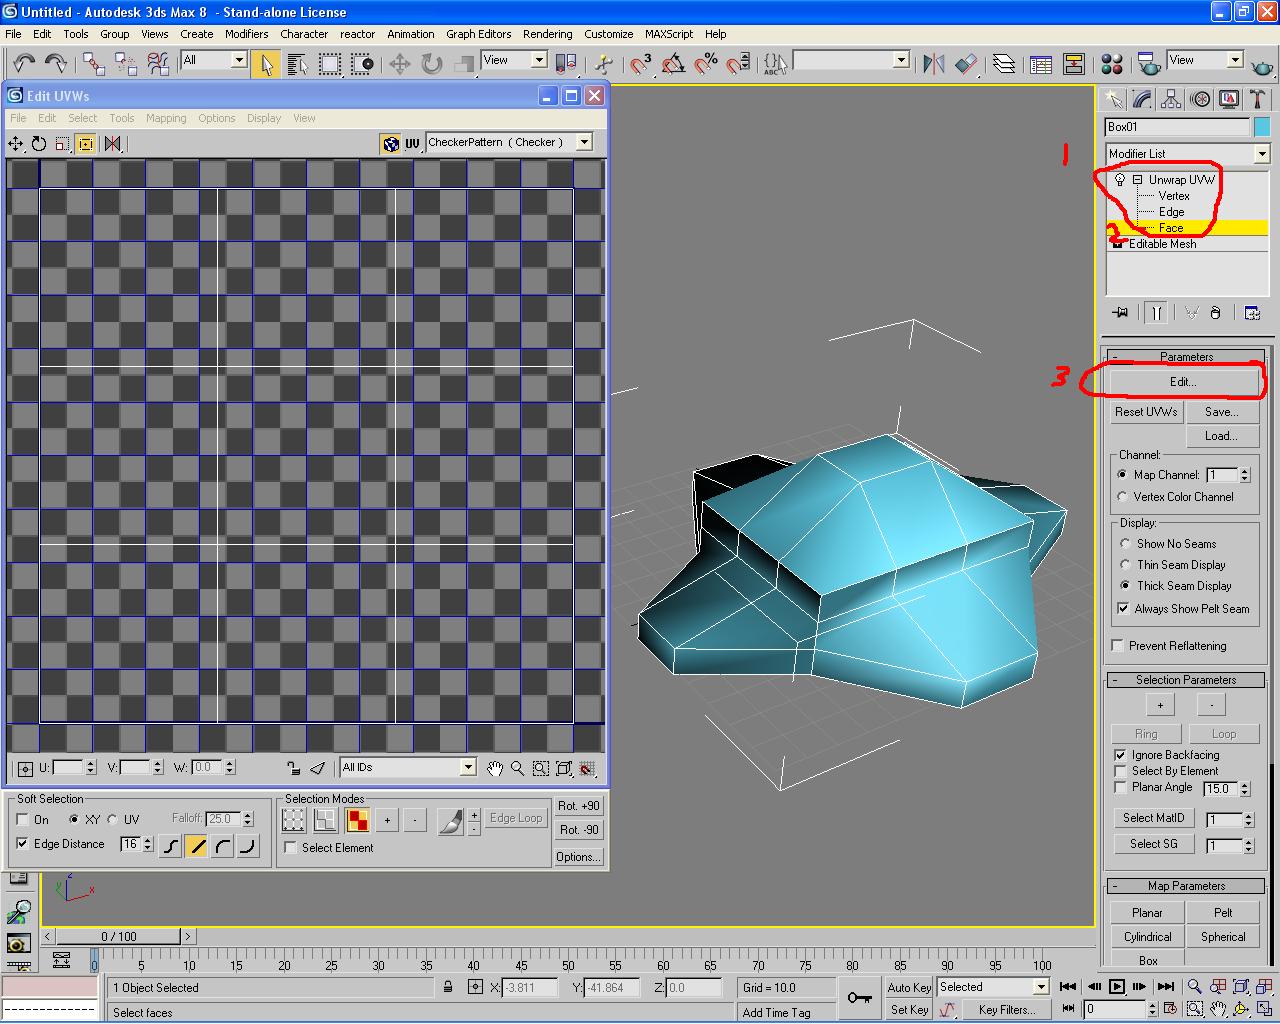Select Move tool in Edit UVWs toolbar
1280x1024 pixels.
point(16,144)
